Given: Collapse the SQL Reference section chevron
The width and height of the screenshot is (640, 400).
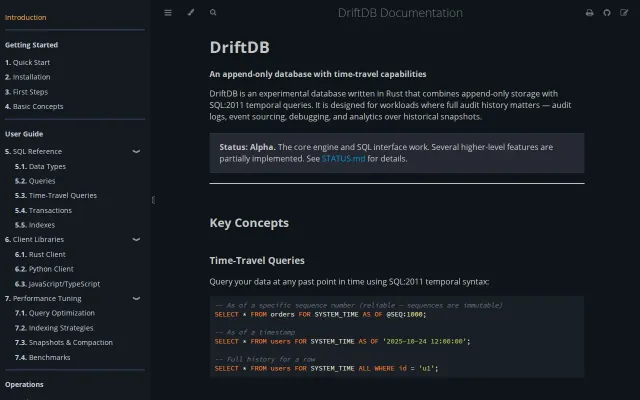Looking at the screenshot, I should (136, 151).
